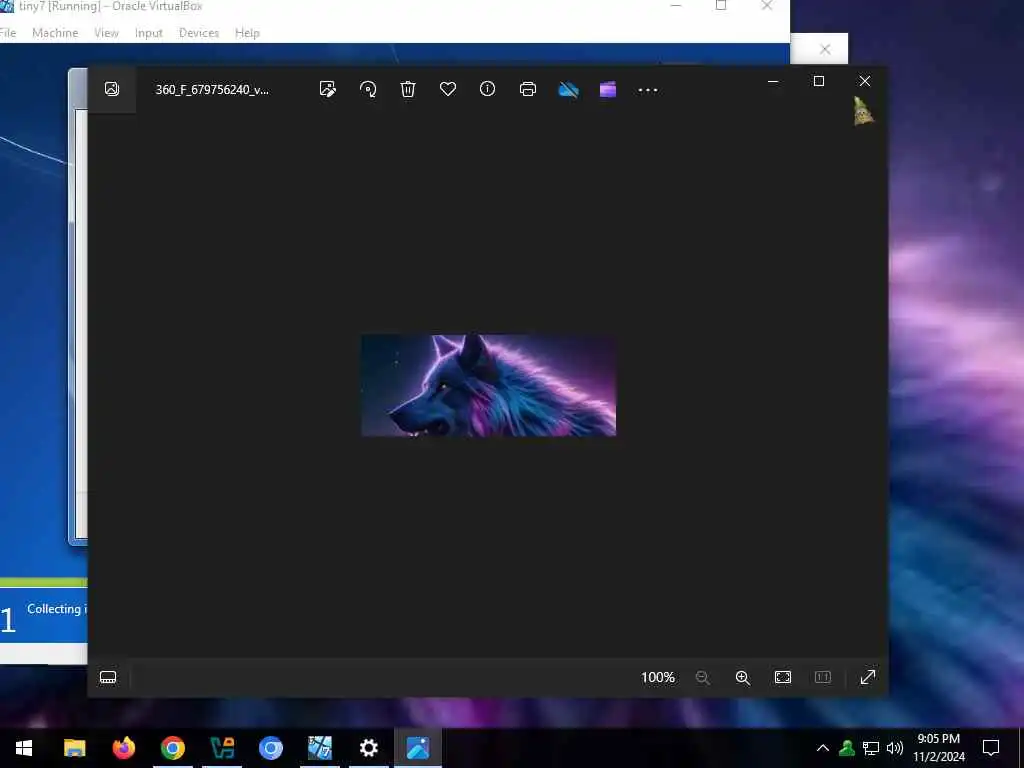Maximize the tiny7 VirtualBox window
The height and width of the screenshot is (768, 1024).
pyautogui.click(x=721, y=6)
